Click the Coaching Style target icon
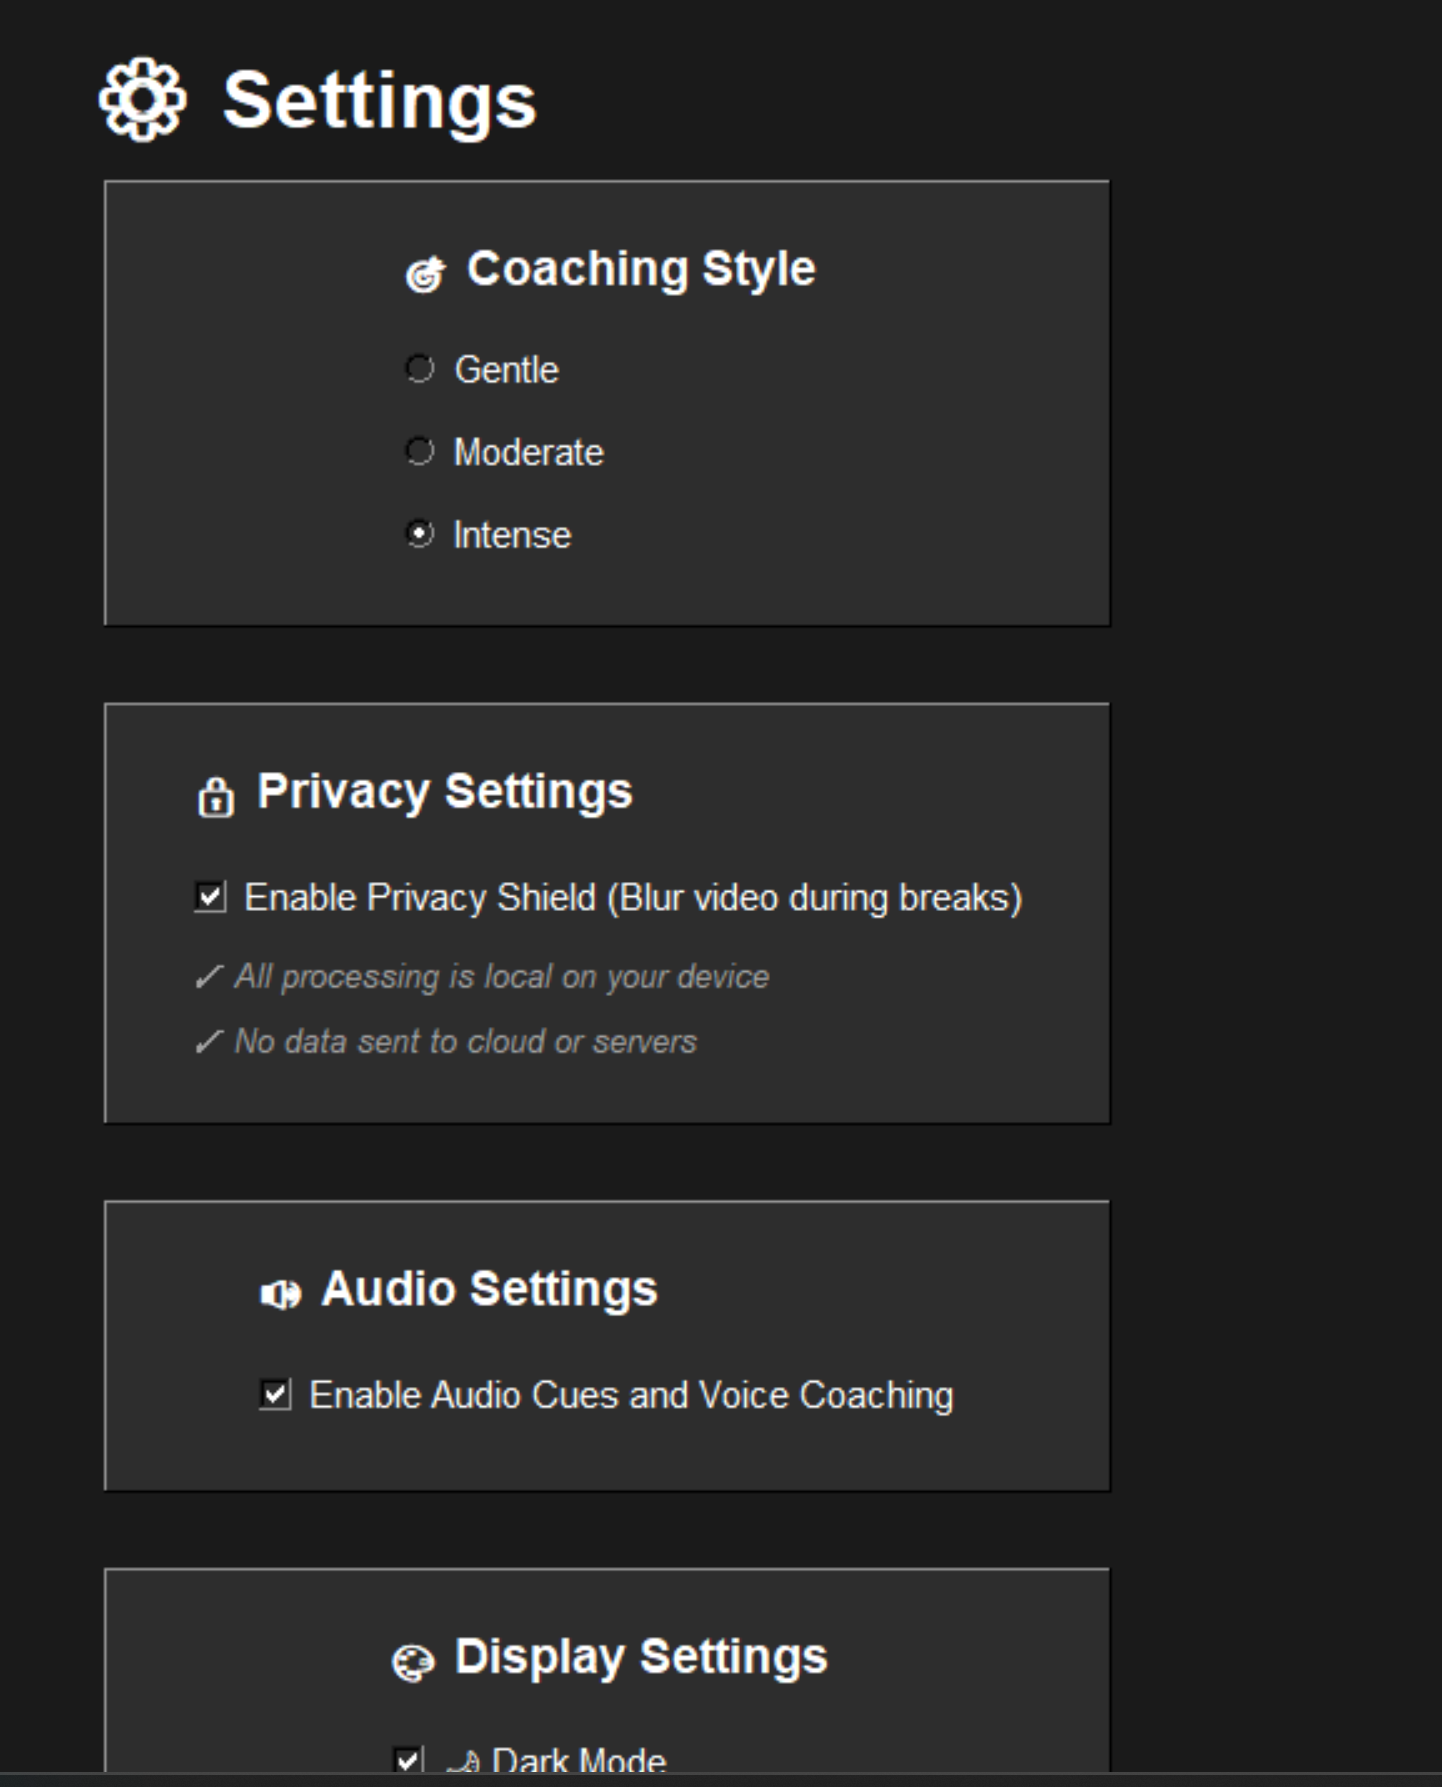Screen dimensions: 1442x1787 pyautogui.click(x=424, y=273)
